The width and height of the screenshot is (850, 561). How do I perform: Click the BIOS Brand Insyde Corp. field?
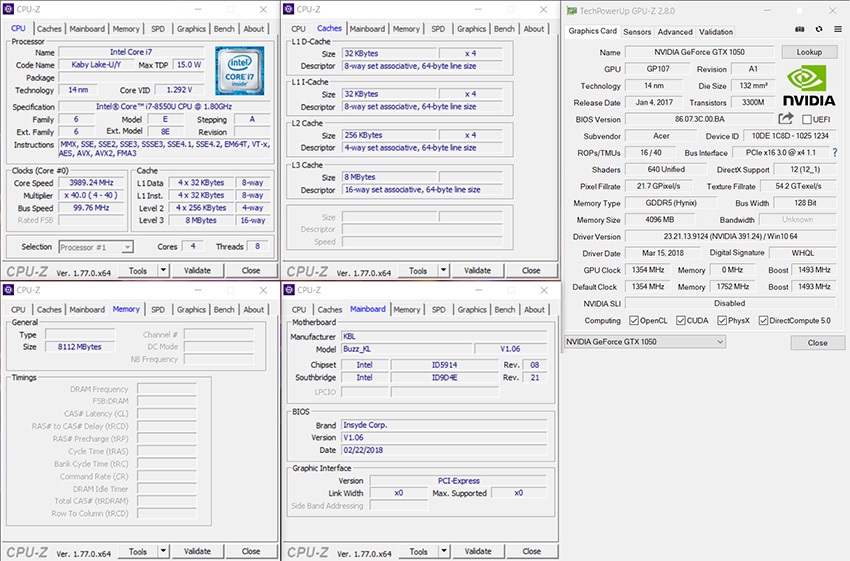[x=443, y=425]
